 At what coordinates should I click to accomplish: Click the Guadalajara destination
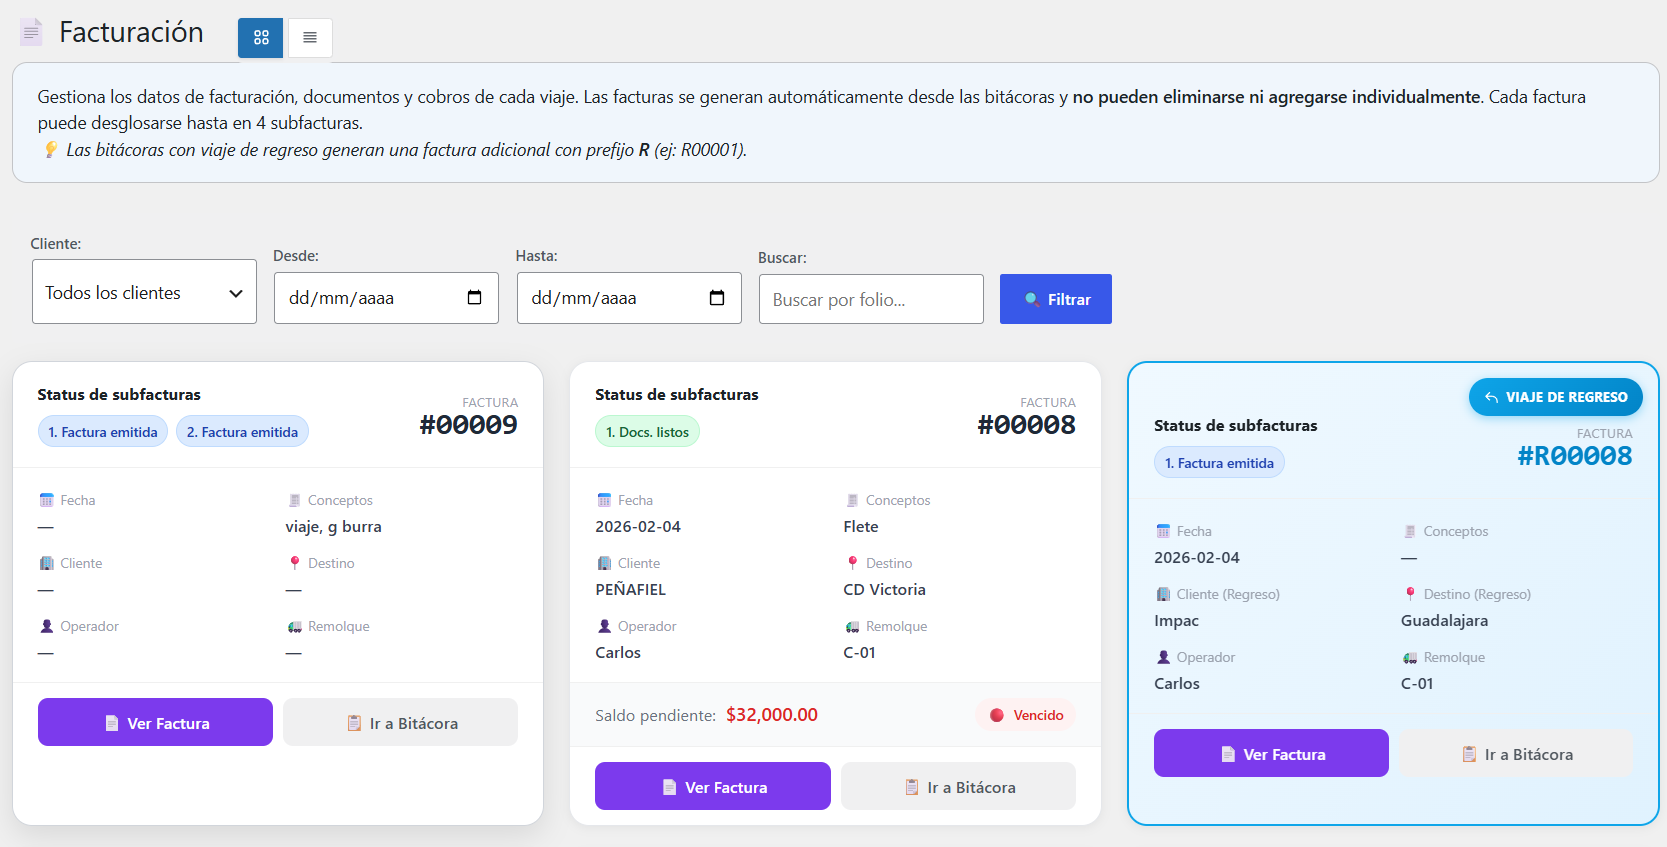click(1444, 620)
